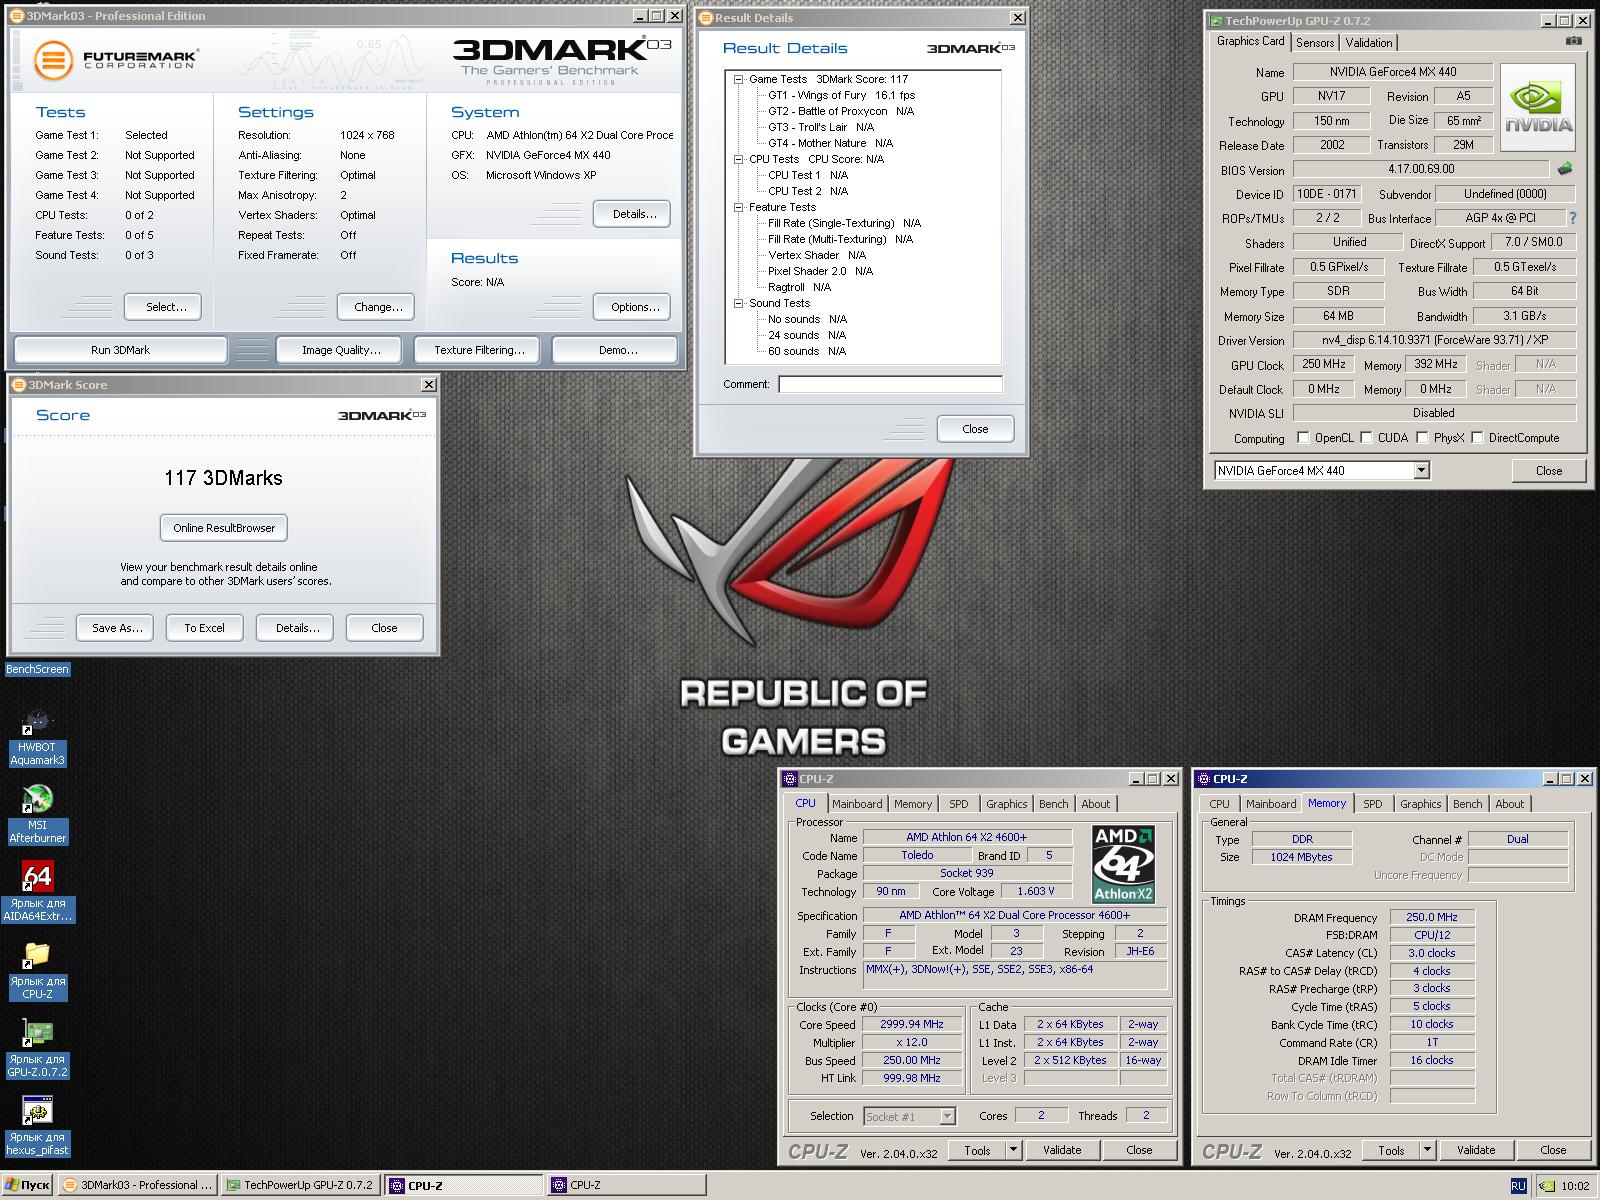
Task: Click Change settings button in 3DMark03
Action: coord(378,307)
